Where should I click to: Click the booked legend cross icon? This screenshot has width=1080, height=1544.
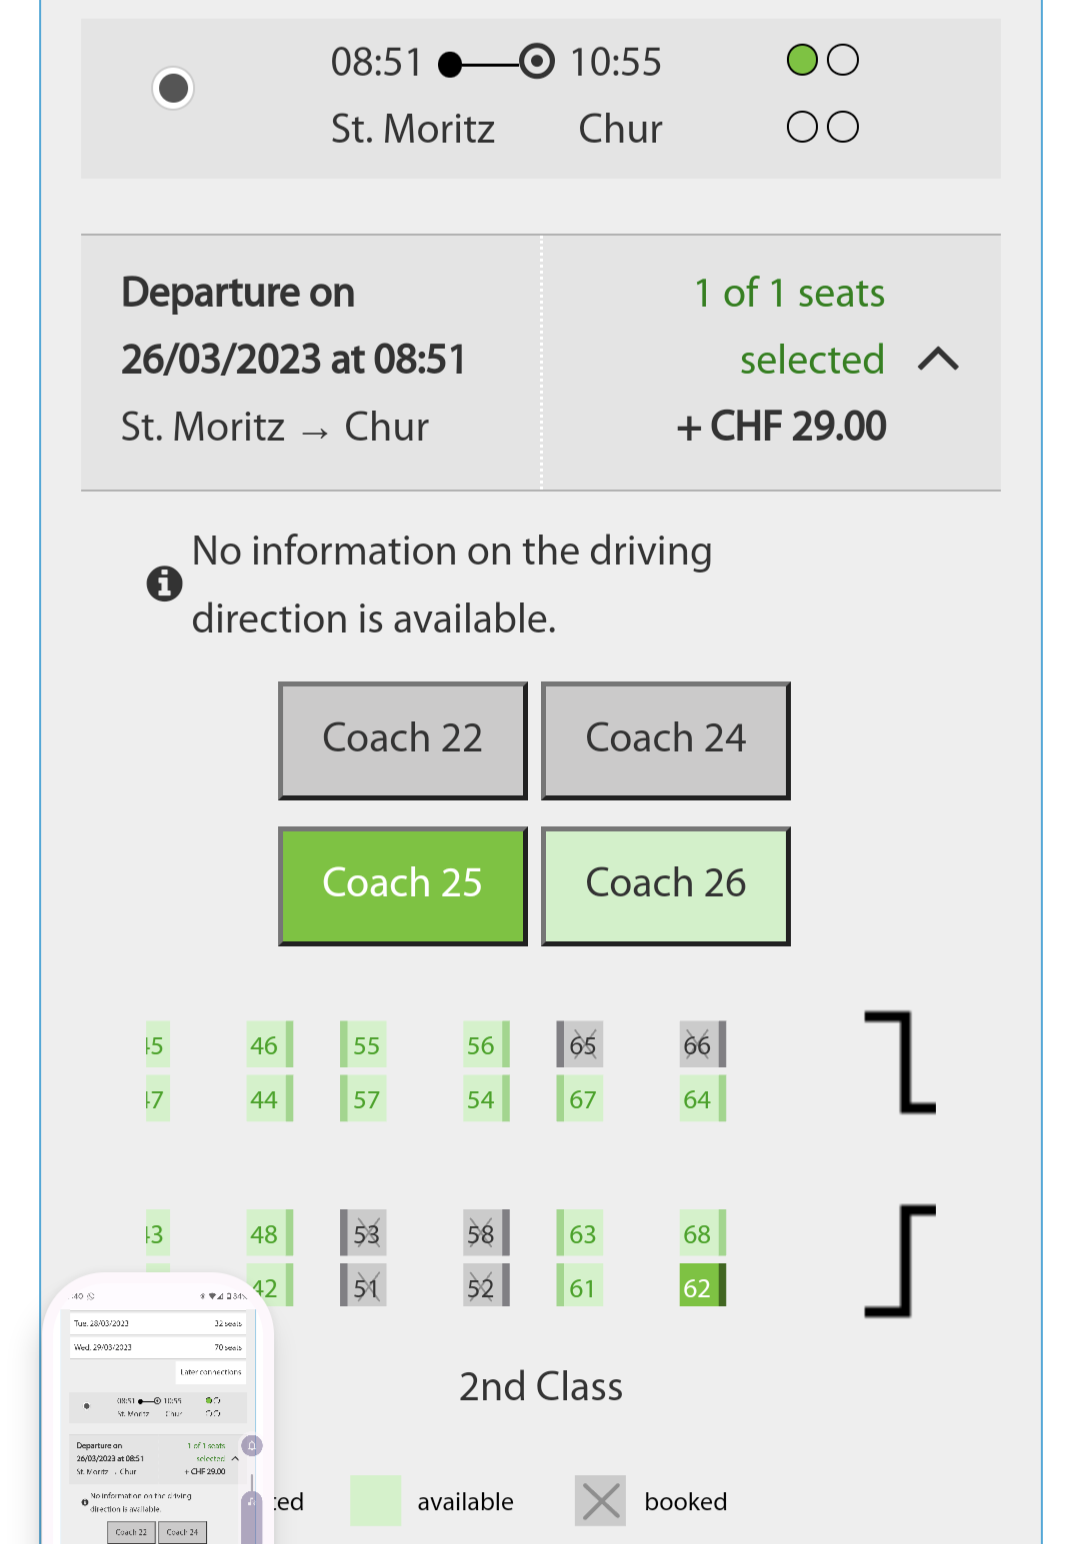click(x=600, y=1501)
